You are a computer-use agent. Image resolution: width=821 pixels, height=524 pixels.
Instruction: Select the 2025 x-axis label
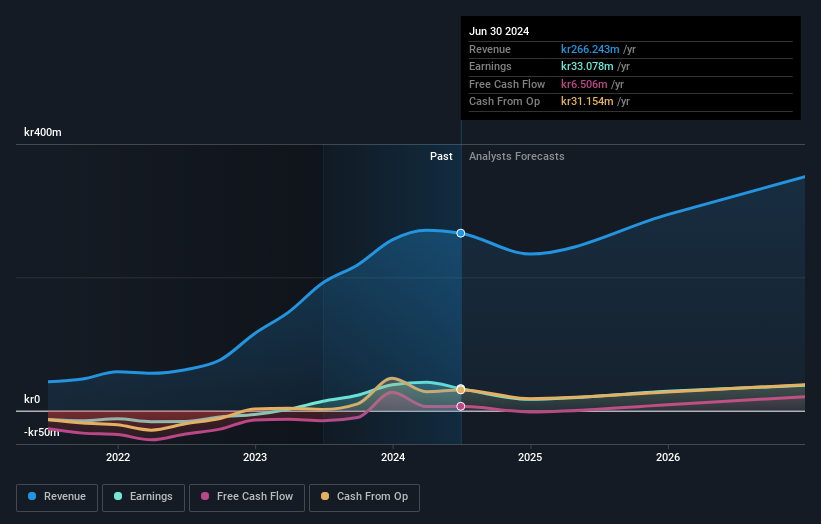pos(530,457)
